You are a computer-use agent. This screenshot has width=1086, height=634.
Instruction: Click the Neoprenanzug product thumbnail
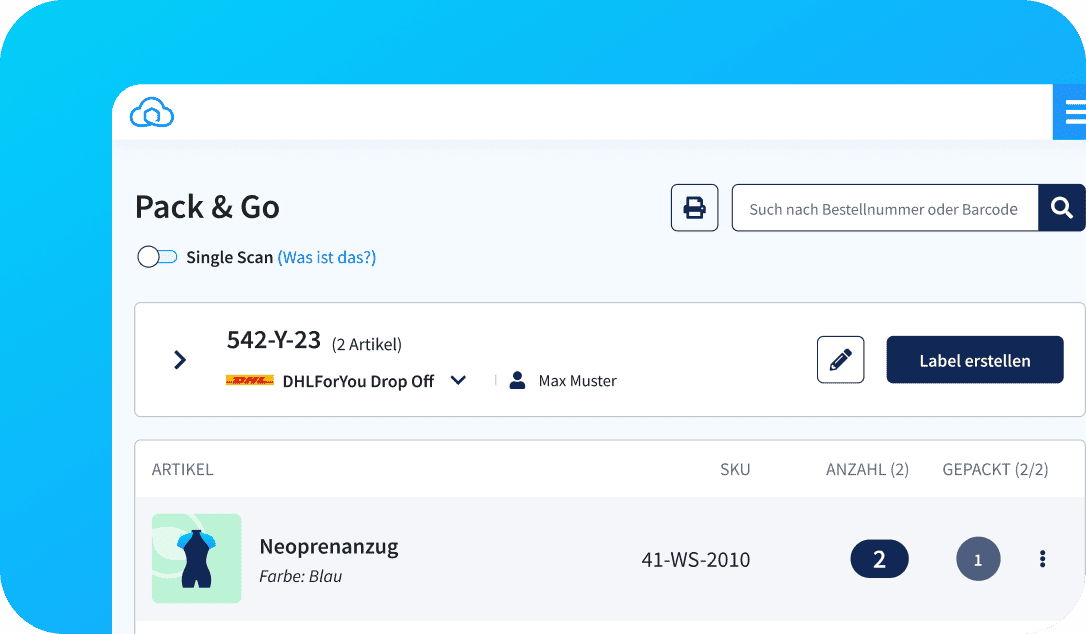196,558
